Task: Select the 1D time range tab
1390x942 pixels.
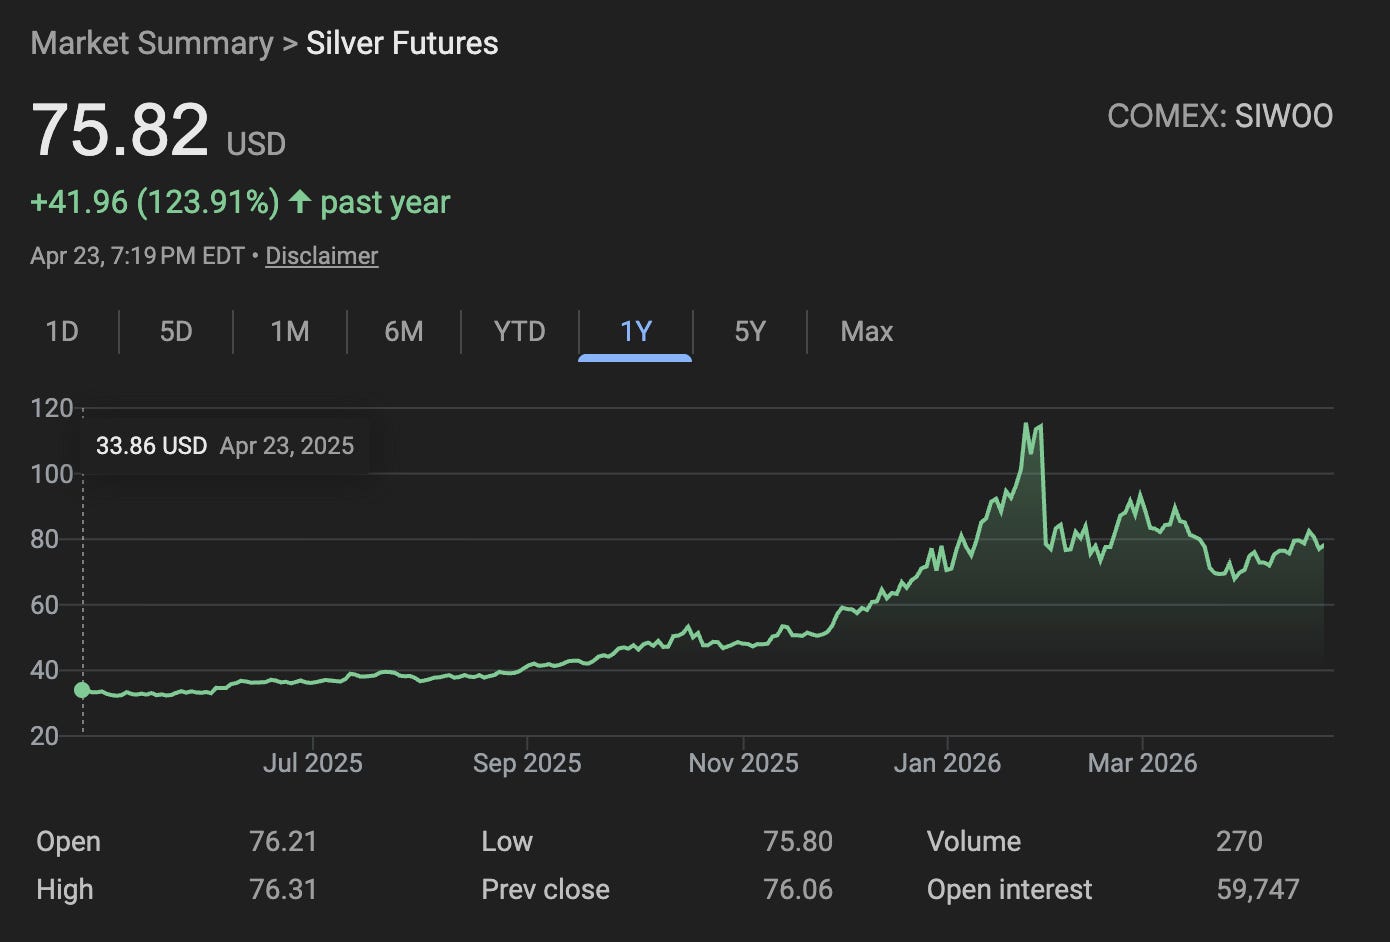Action: [62, 332]
